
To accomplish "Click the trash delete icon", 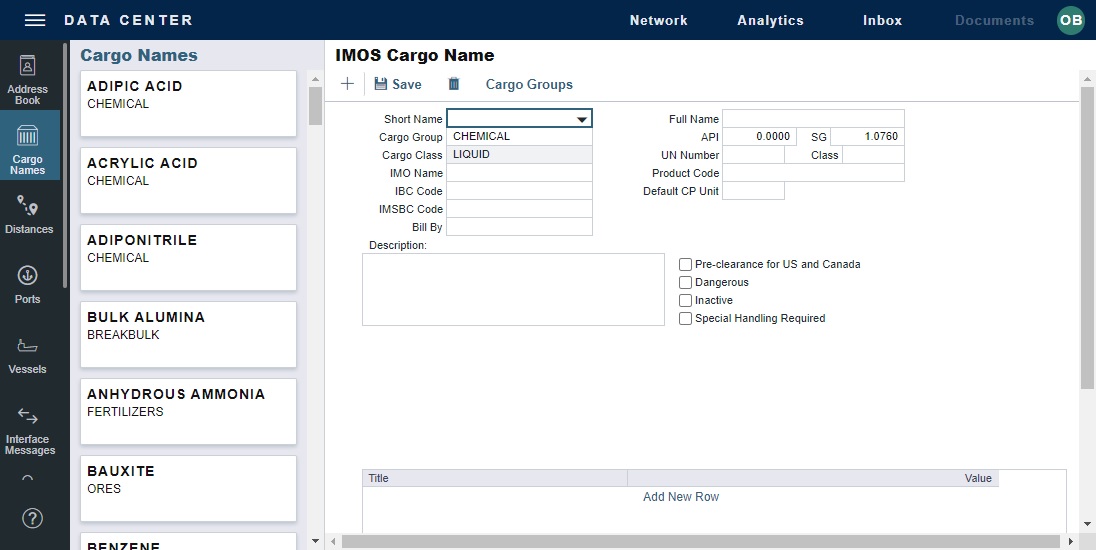I will [x=454, y=84].
